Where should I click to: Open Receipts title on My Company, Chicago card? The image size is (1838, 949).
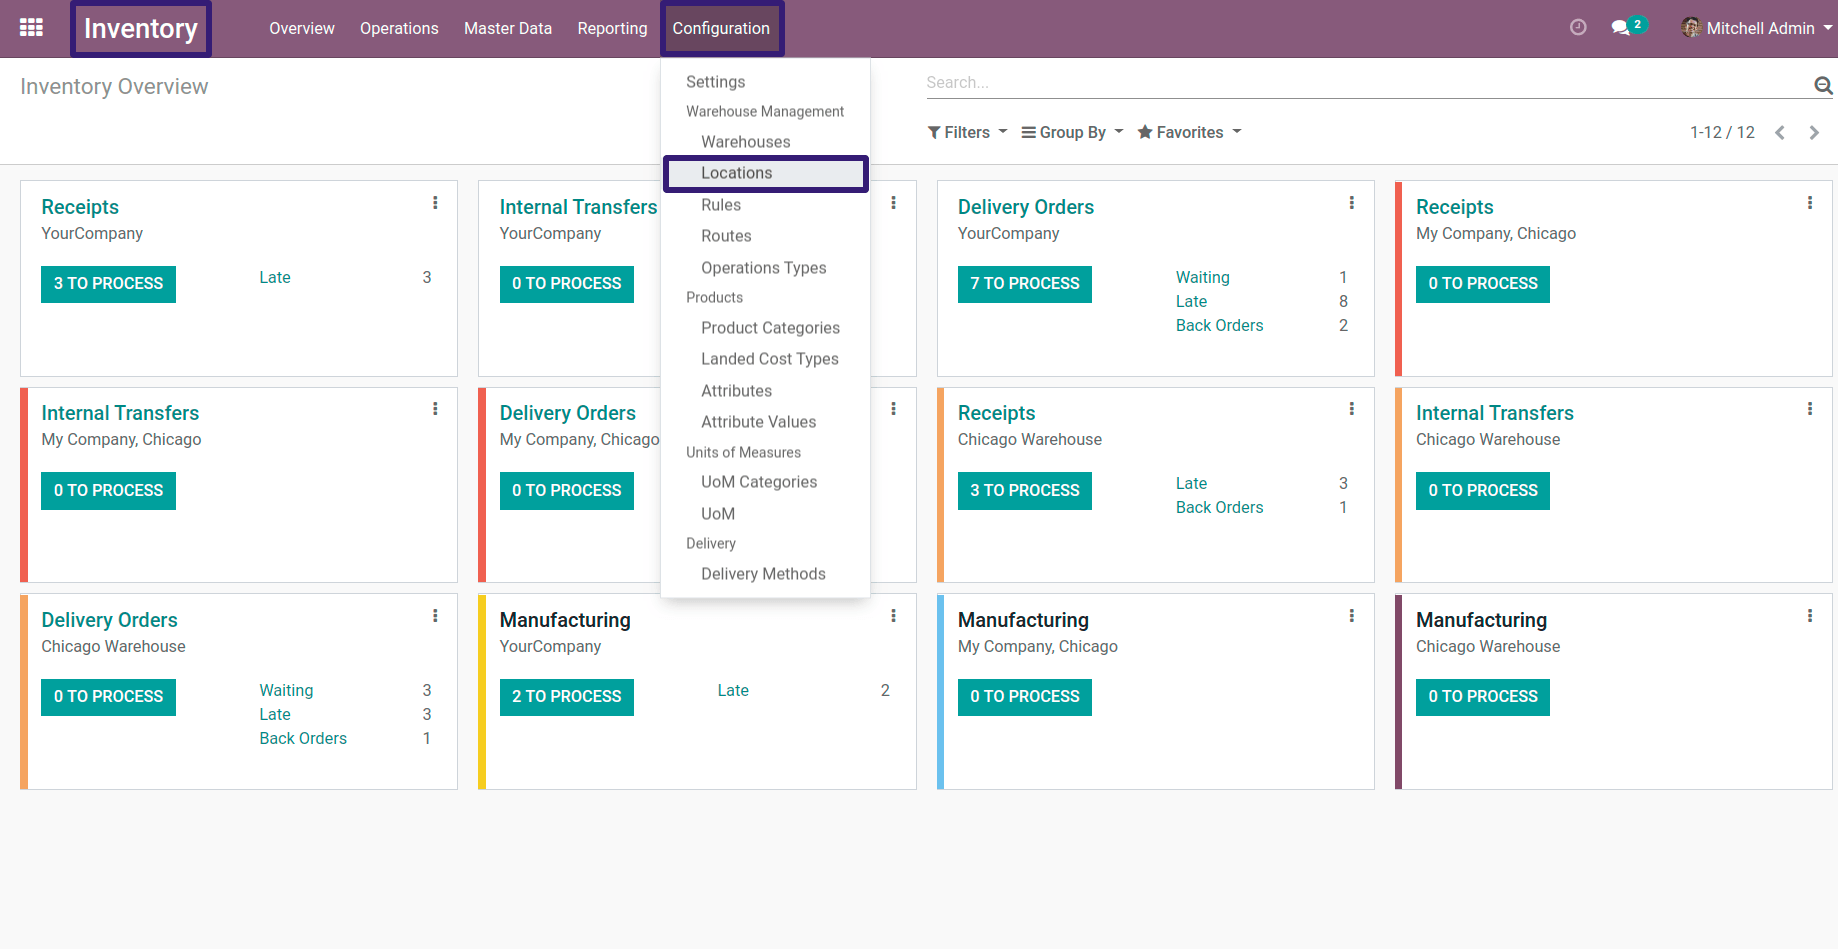(x=1455, y=207)
